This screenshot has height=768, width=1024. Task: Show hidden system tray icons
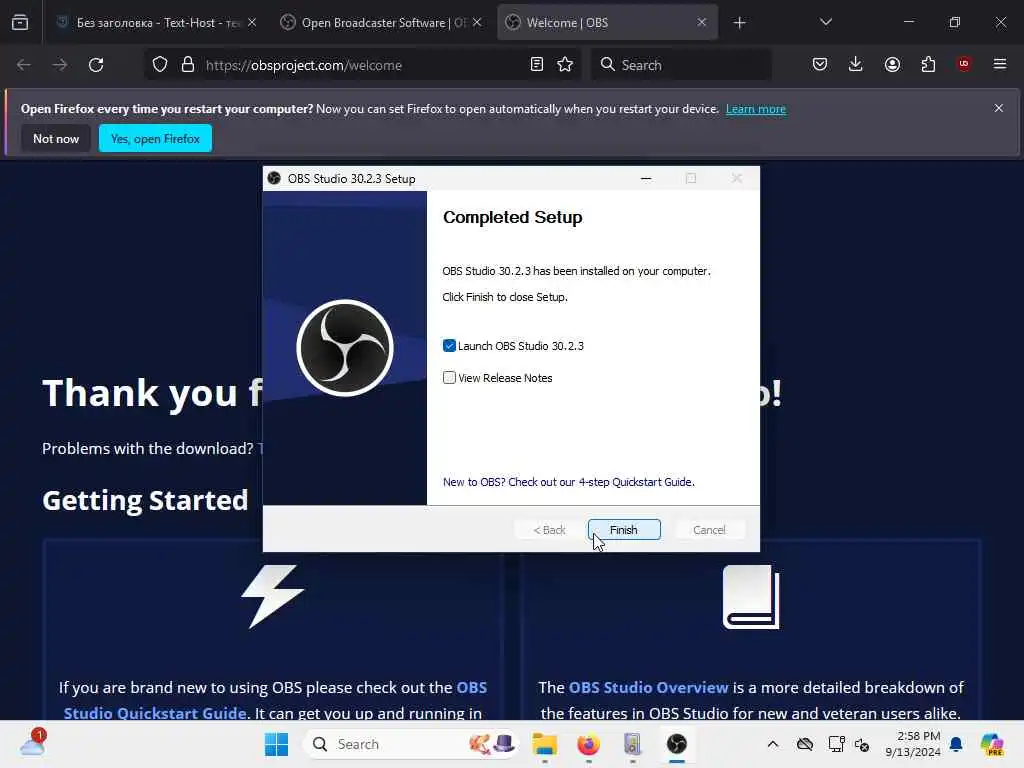tap(773, 744)
